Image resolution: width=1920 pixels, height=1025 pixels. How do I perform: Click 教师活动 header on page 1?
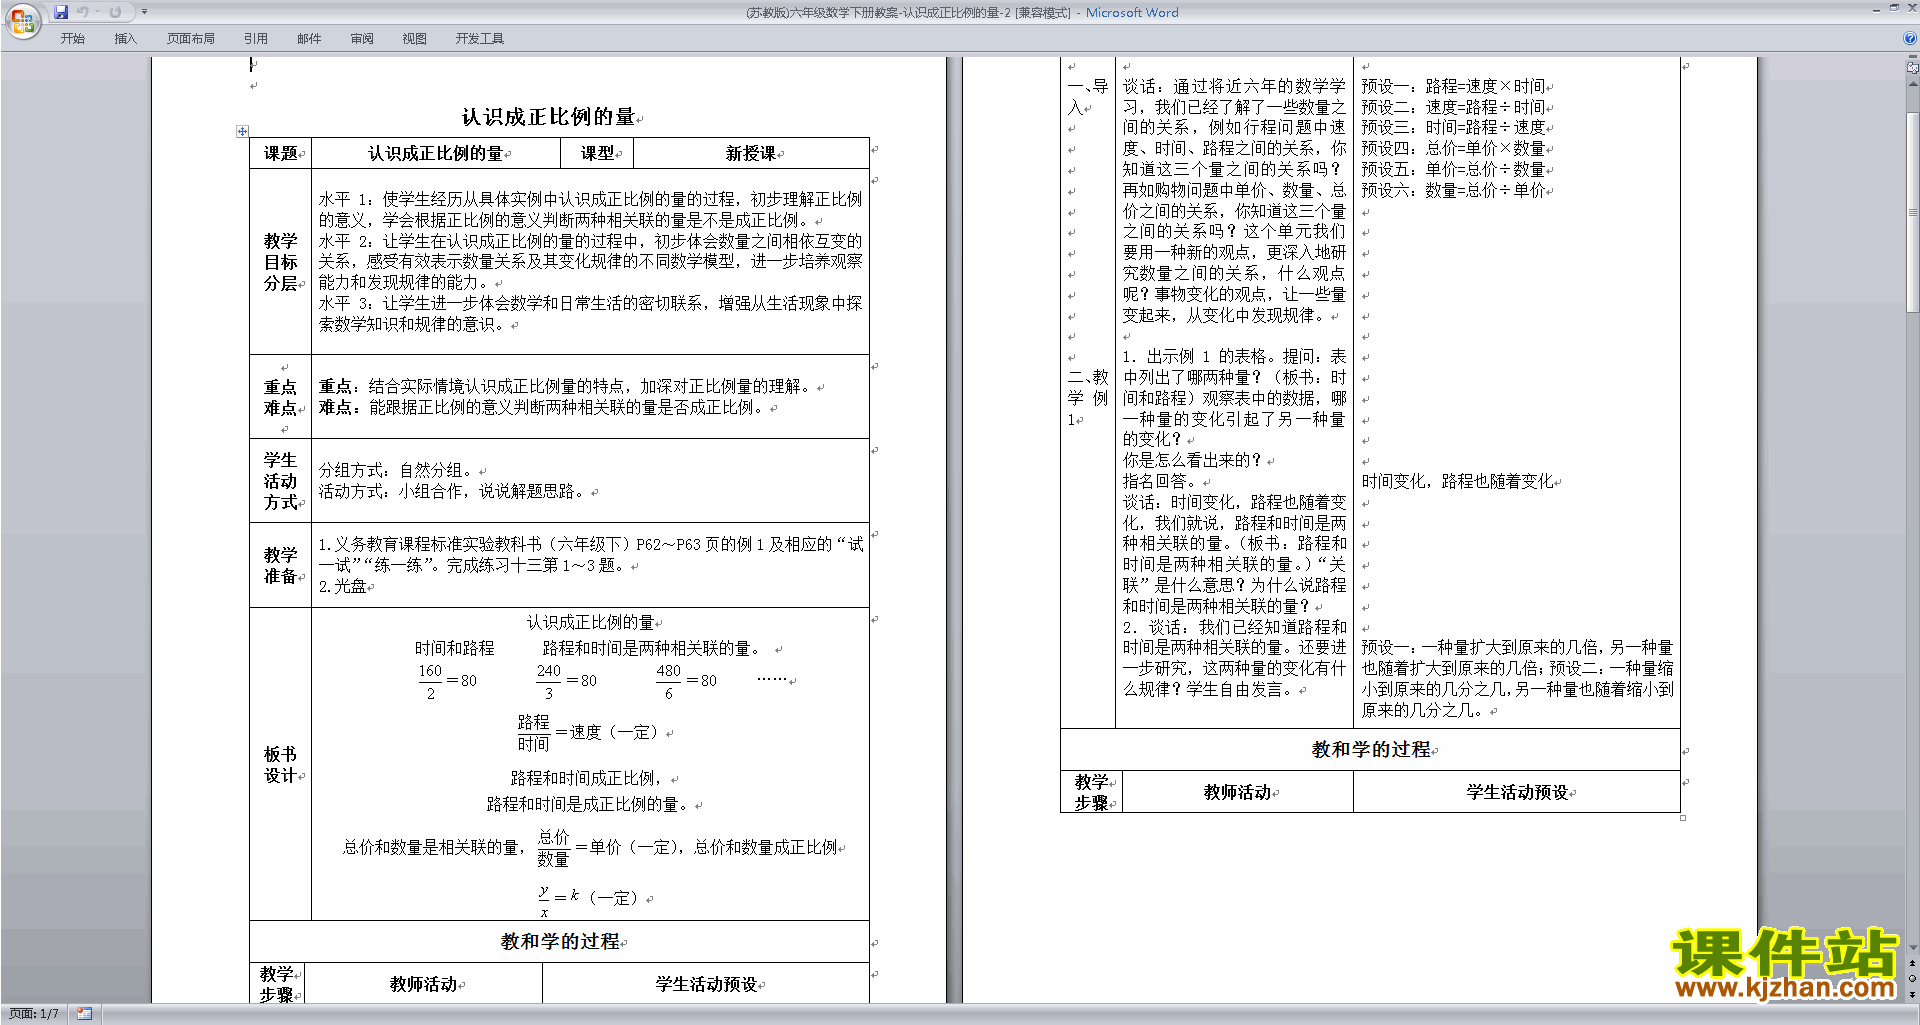point(424,985)
